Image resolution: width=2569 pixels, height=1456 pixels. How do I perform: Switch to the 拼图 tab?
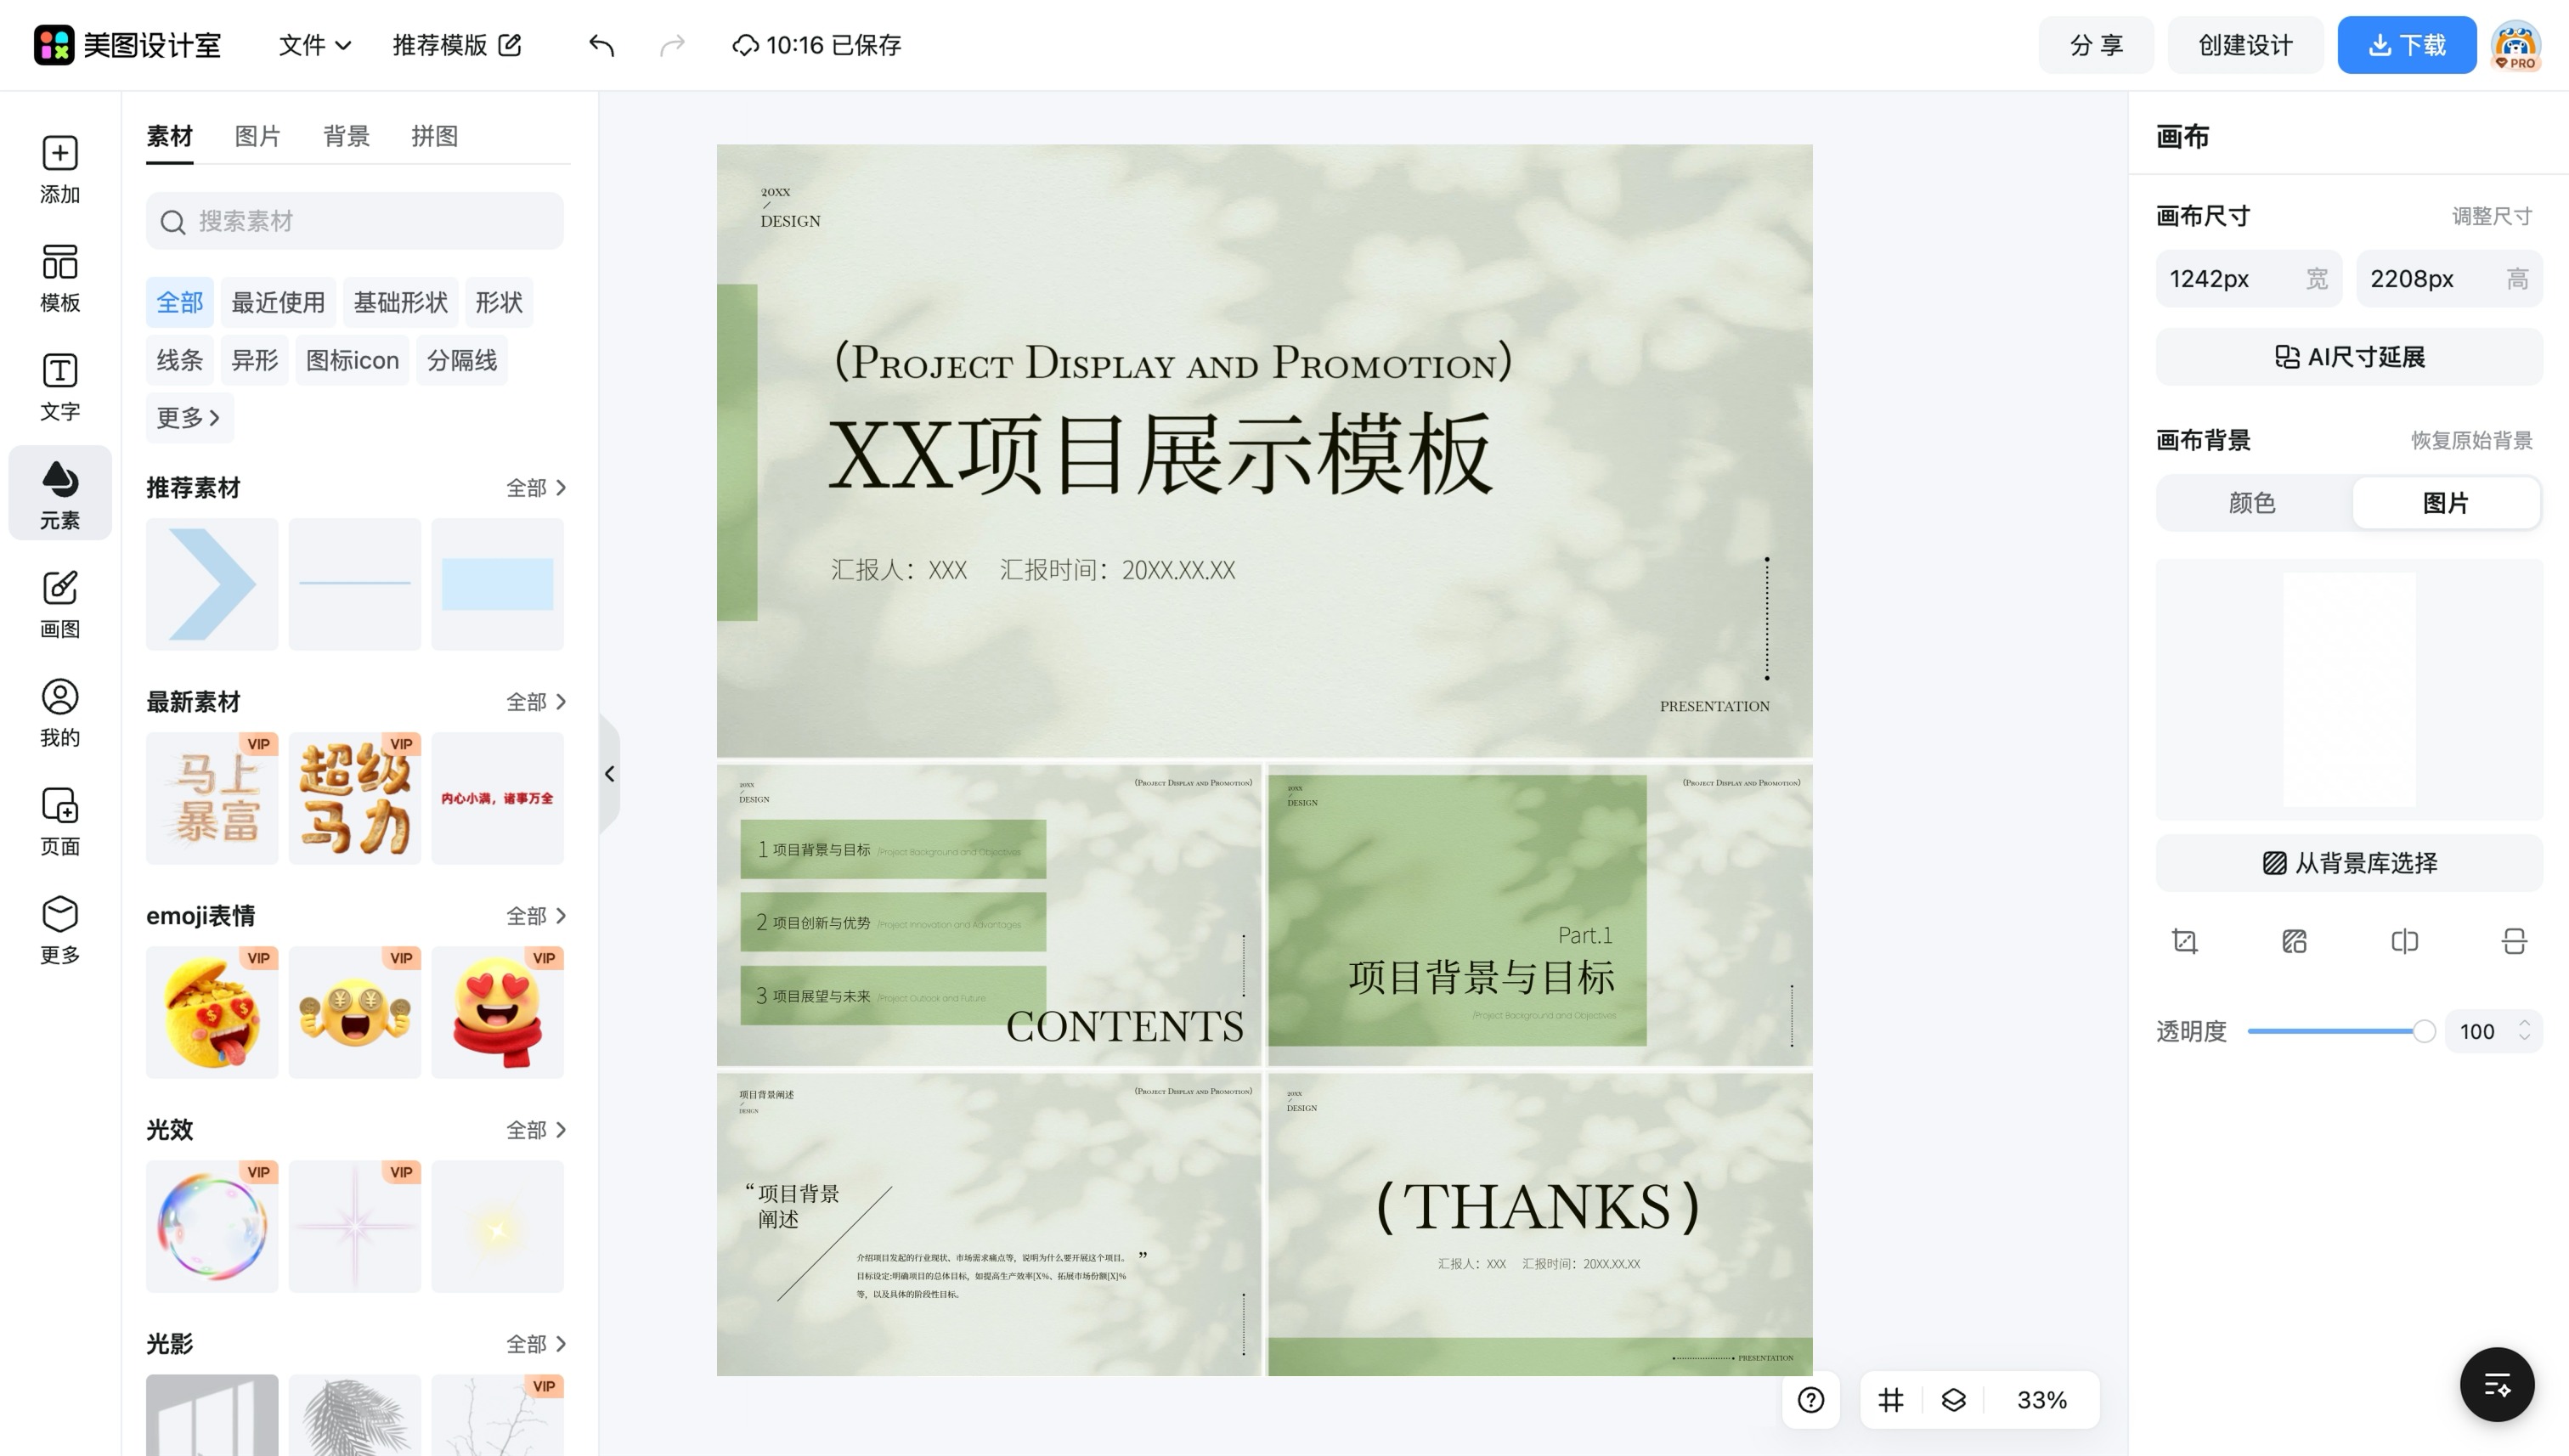tap(434, 136)
